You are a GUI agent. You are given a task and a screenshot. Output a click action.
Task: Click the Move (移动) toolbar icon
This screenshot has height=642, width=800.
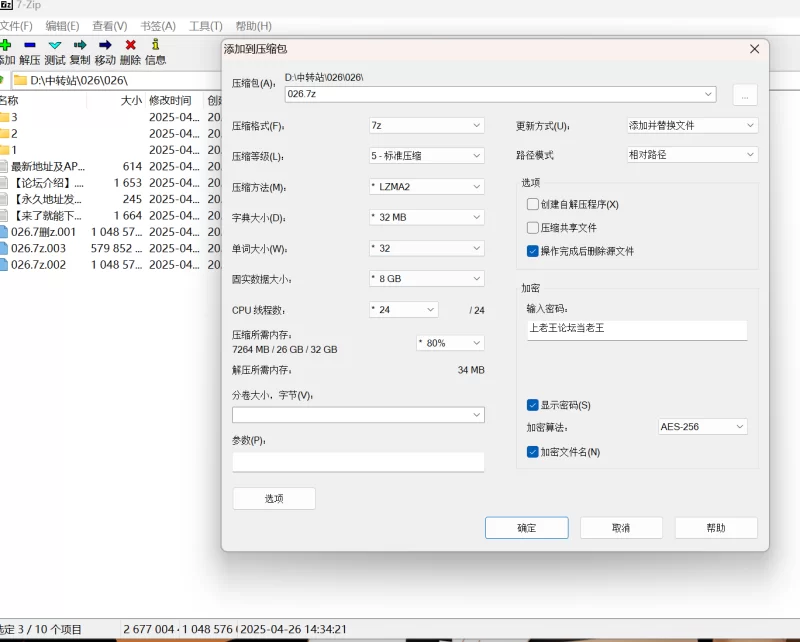[105, 45]
